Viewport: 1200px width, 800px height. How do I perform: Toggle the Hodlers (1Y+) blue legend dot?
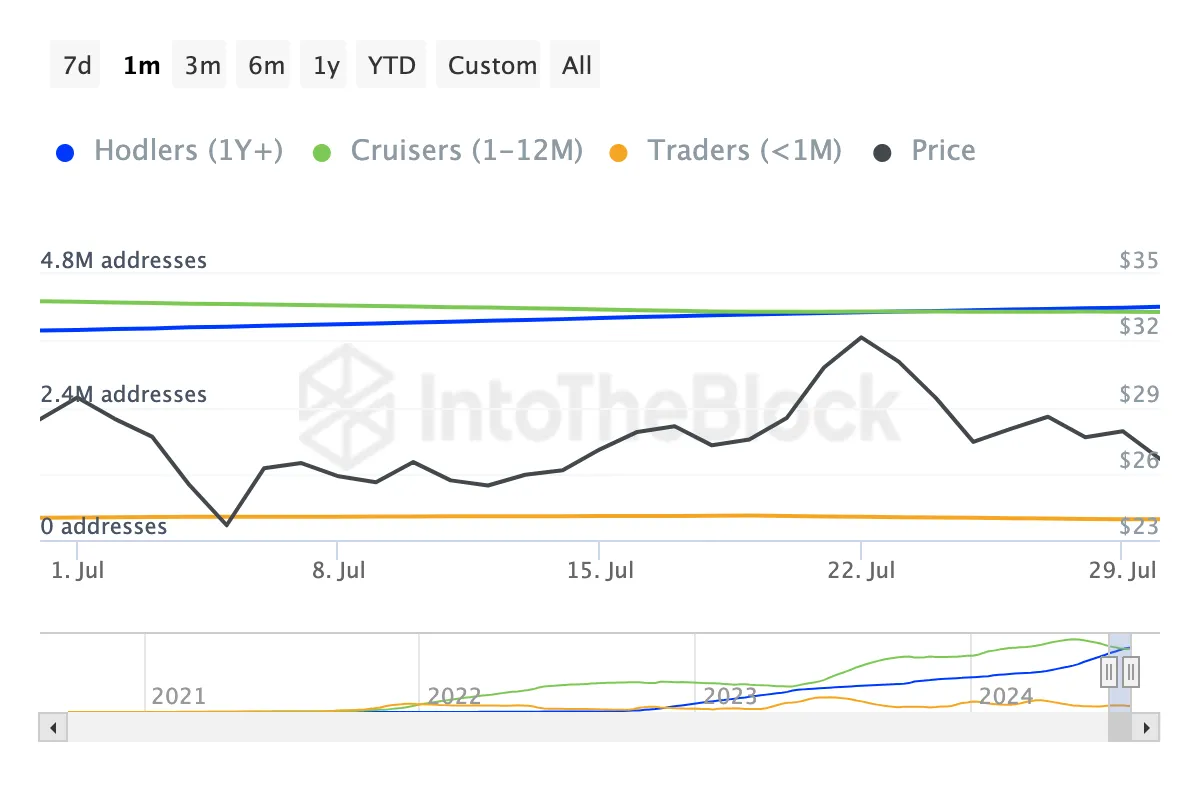coord(65,153)
